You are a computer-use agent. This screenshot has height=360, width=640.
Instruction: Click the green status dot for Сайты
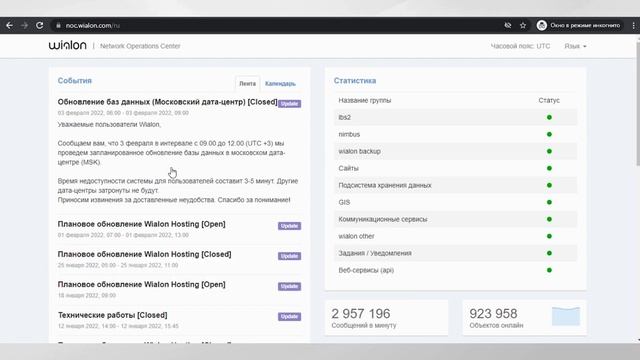[x=549, y=168]
